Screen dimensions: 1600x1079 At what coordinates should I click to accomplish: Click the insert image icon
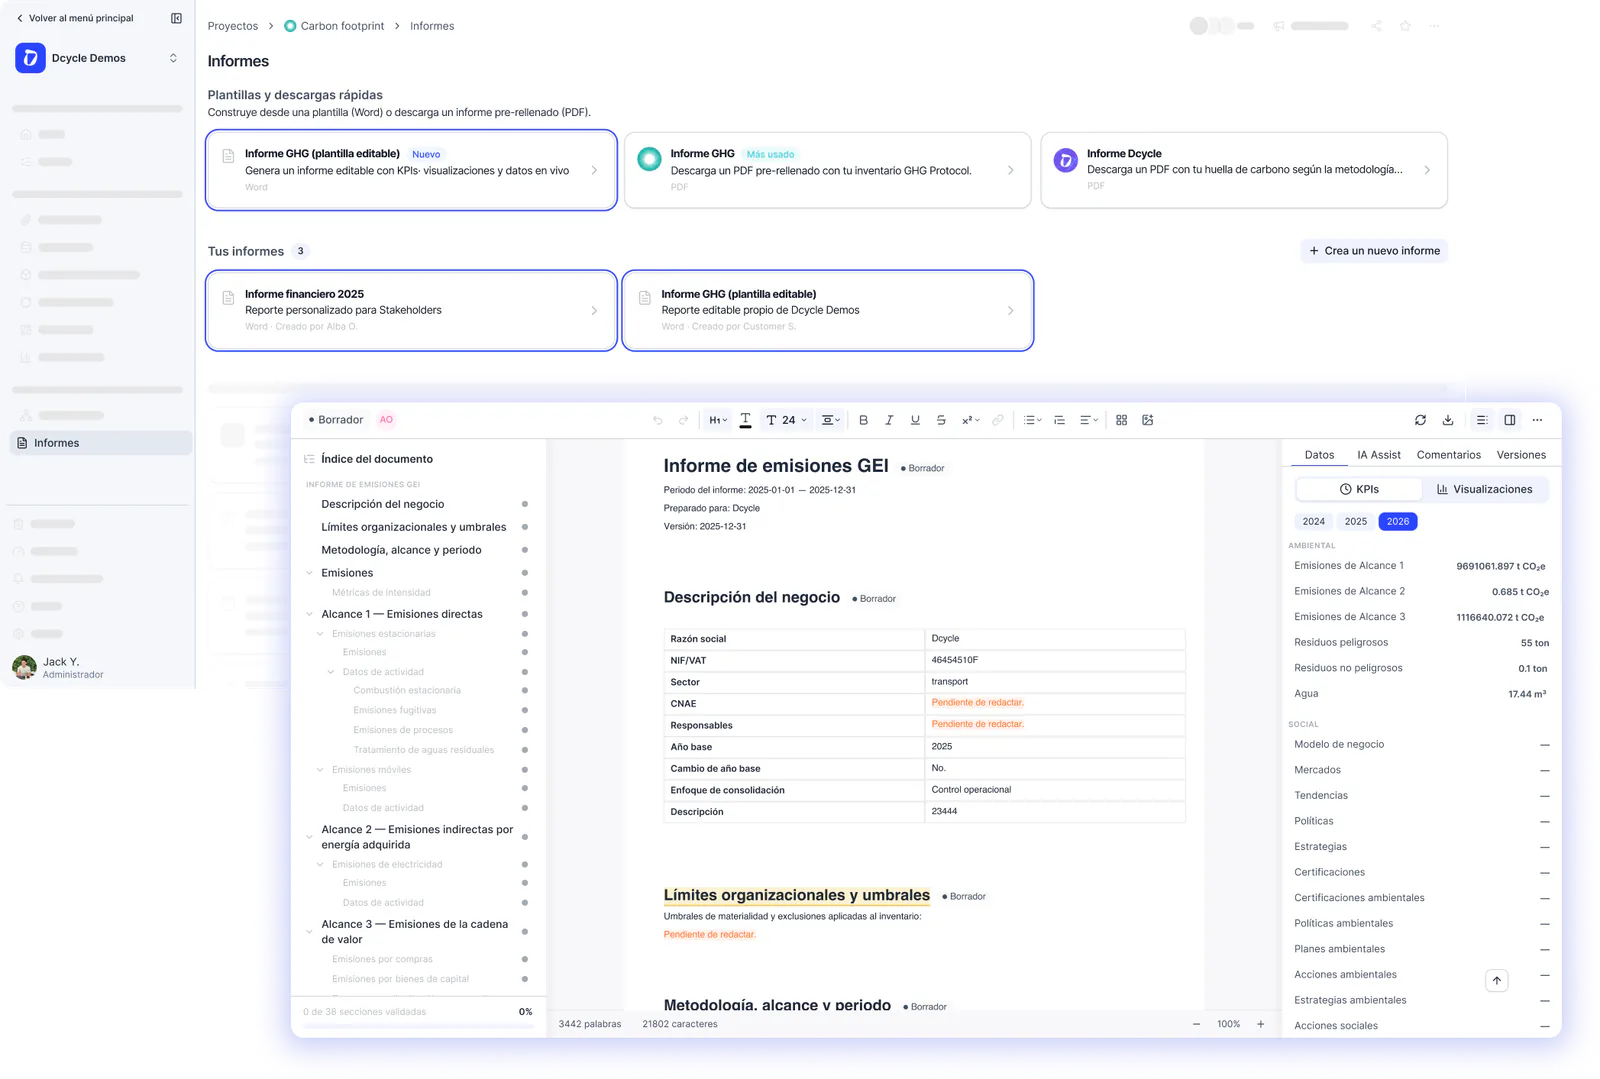tap(1147, 420)
